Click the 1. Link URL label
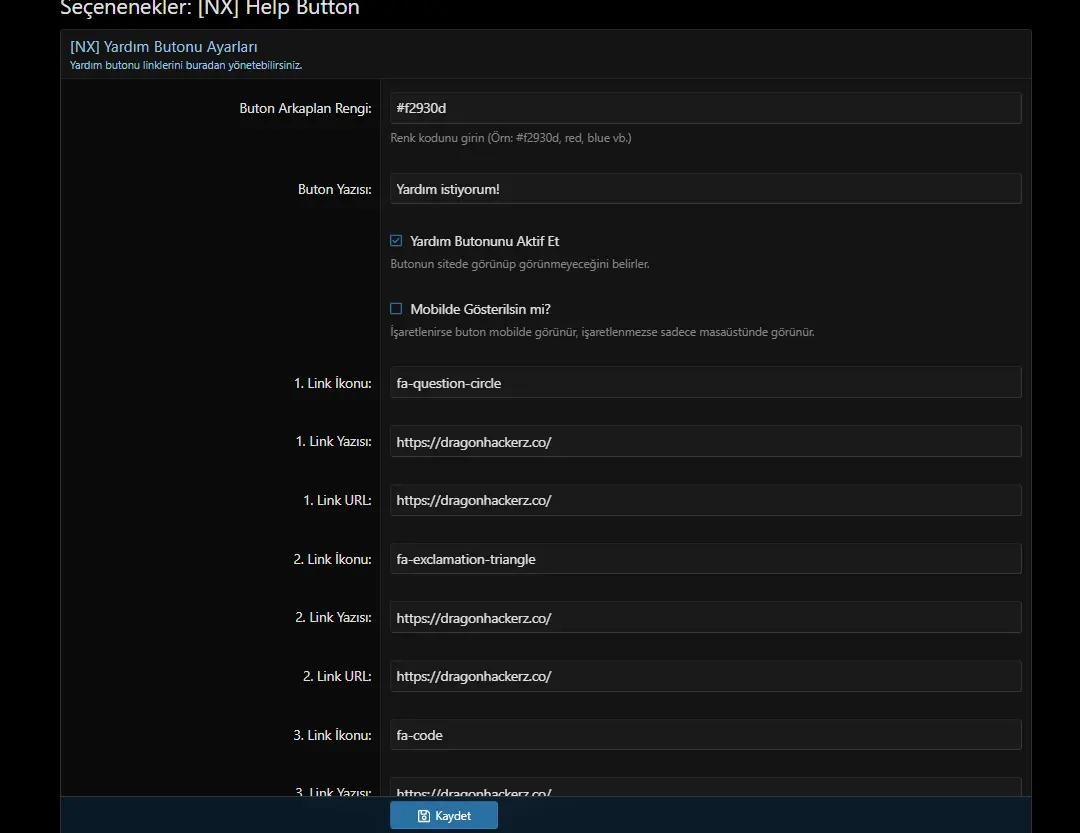 pos(337,500)
